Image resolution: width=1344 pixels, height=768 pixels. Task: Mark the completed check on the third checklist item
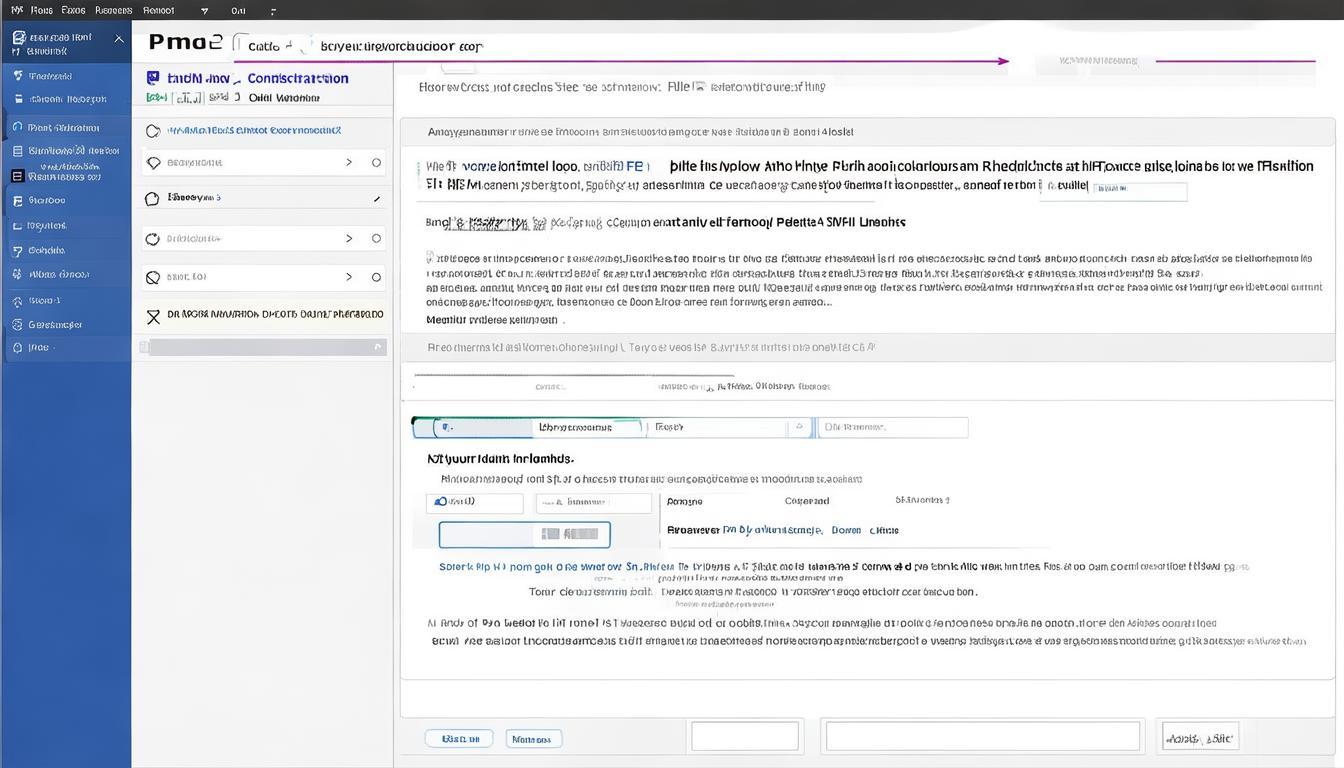377,197
